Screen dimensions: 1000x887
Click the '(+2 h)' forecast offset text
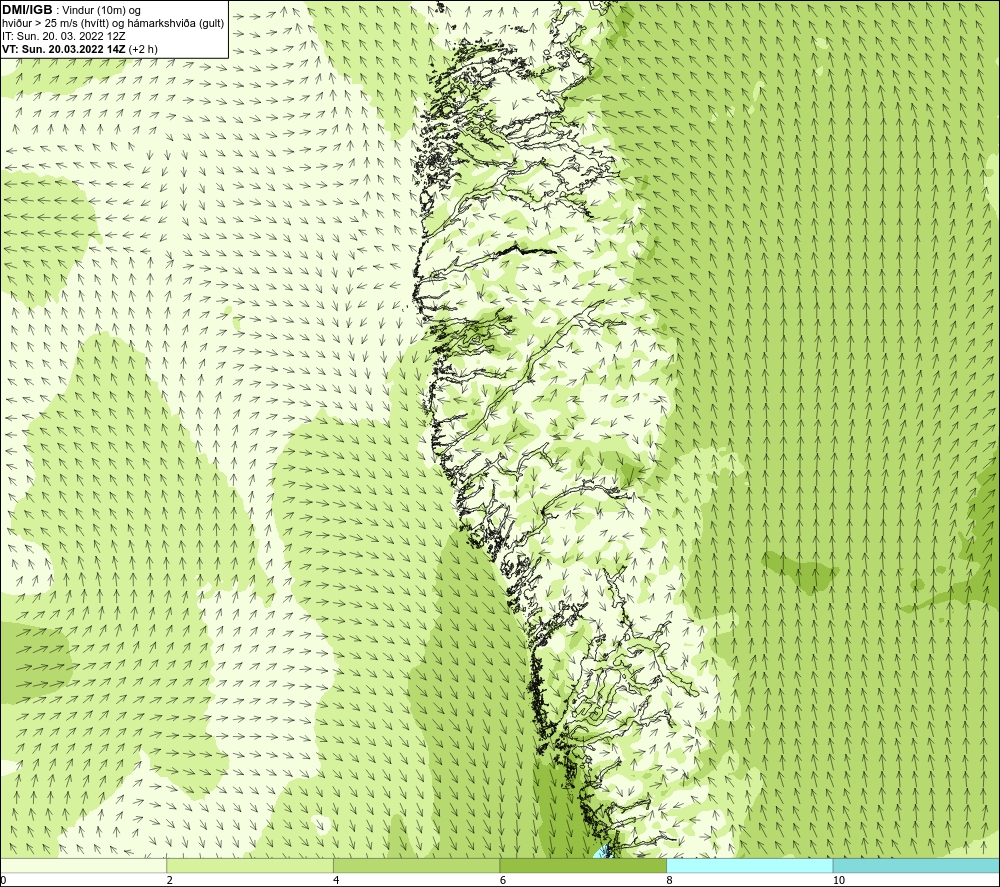click(143, 49)
